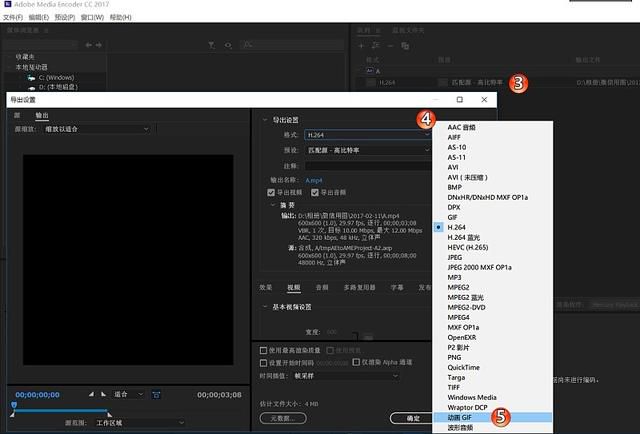Viewport: 640px width, 434px height.
Task: Click the duplicate icon in queue toolbar
Action: click(x=405, y=46)
